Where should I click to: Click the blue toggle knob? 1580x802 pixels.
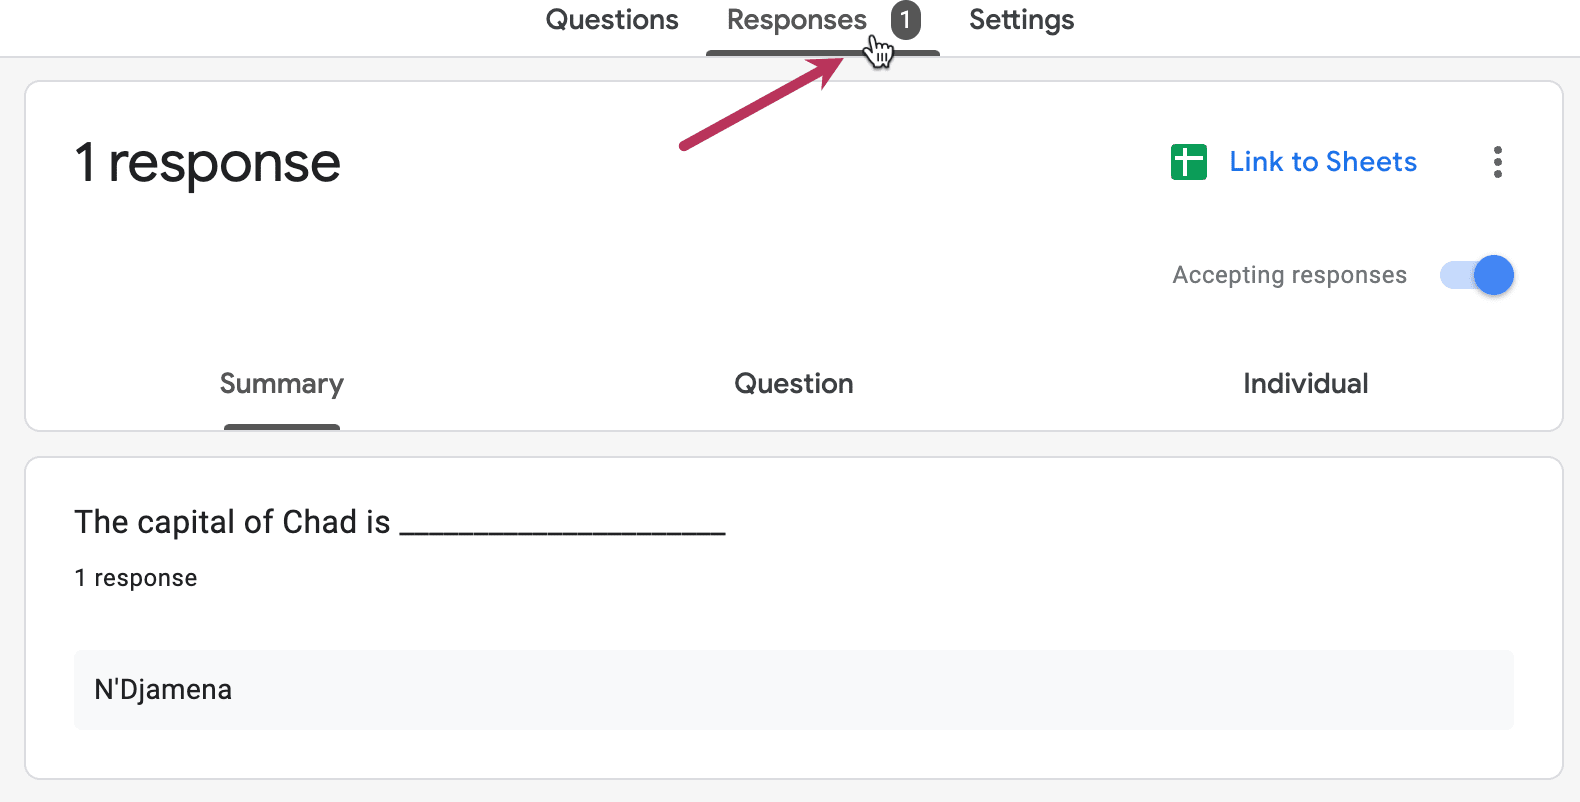tap(1491, 275)
